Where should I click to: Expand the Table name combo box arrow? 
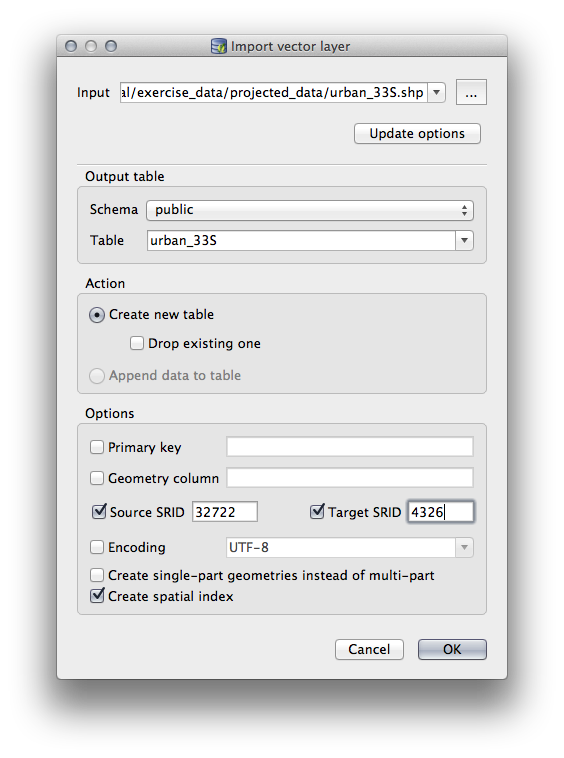(464, 240)
